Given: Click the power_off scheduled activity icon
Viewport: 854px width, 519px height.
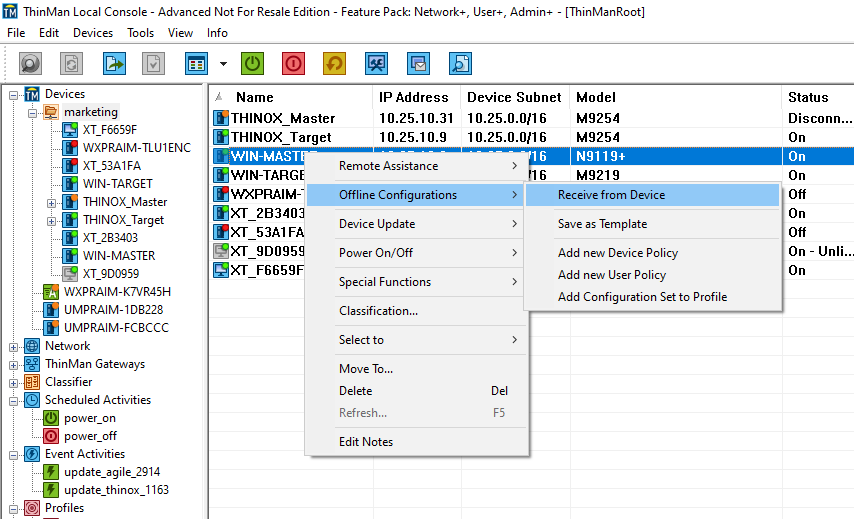Looking at the screenshot, I should pyautogui.click(x=51, y=436).
